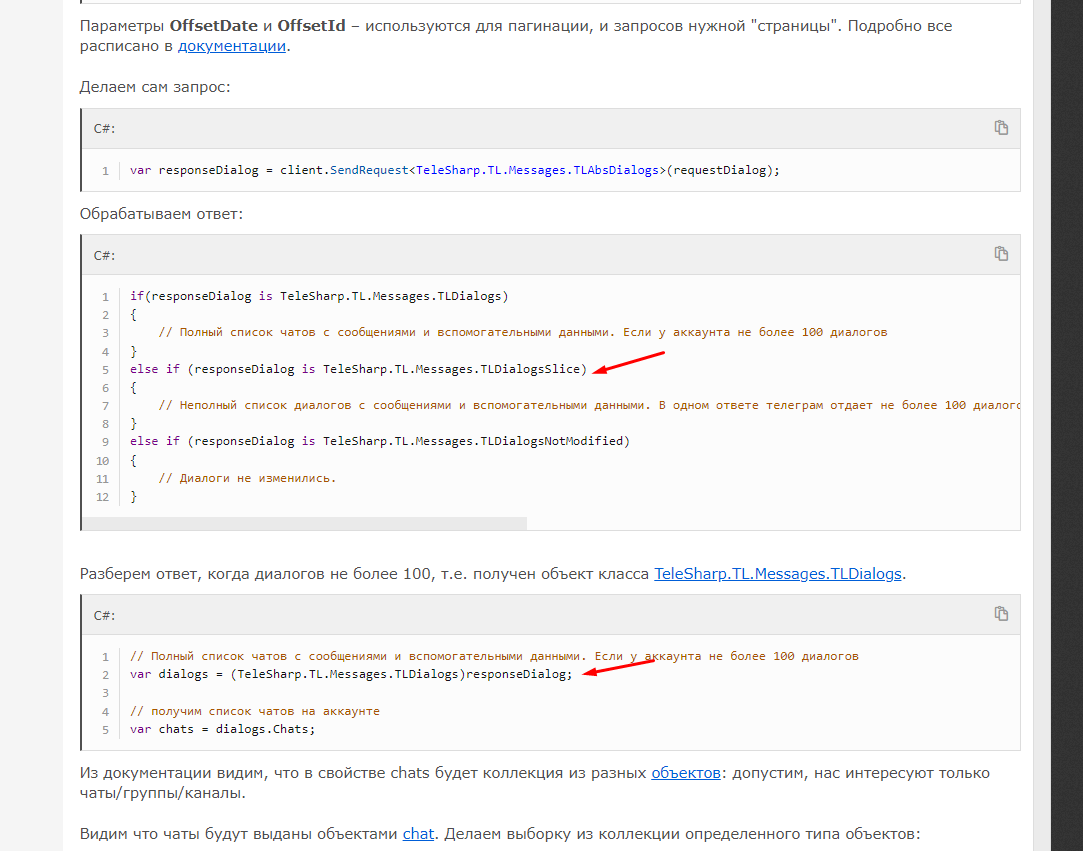Click the TLDialogsNotModified else-if line
This screenshot has width=1083, height=851.
[x=380, y=441]
